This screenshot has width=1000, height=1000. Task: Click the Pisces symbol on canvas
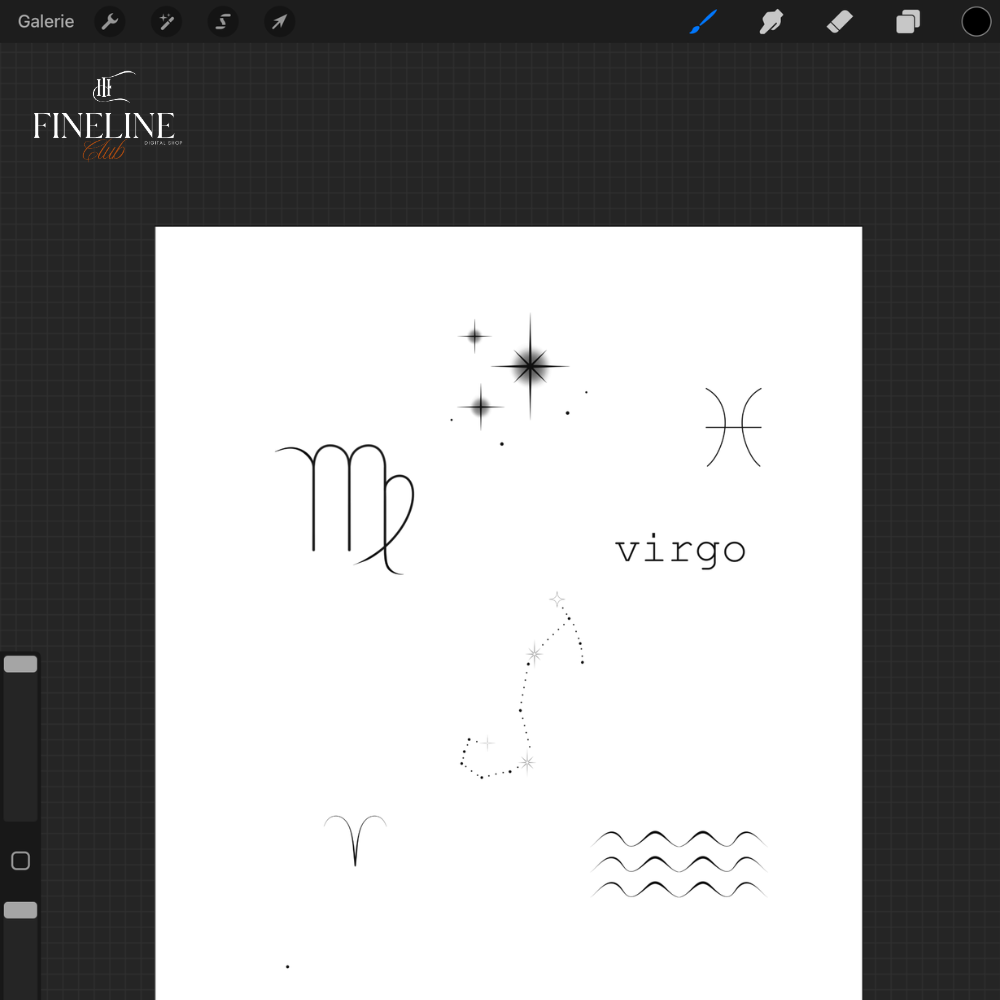(x=733, y=427)
